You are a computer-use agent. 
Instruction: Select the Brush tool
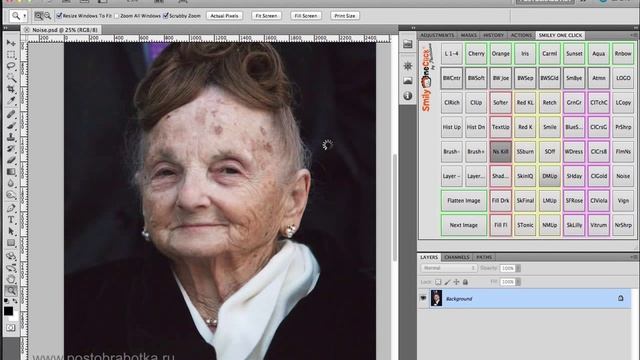point(11,126)
